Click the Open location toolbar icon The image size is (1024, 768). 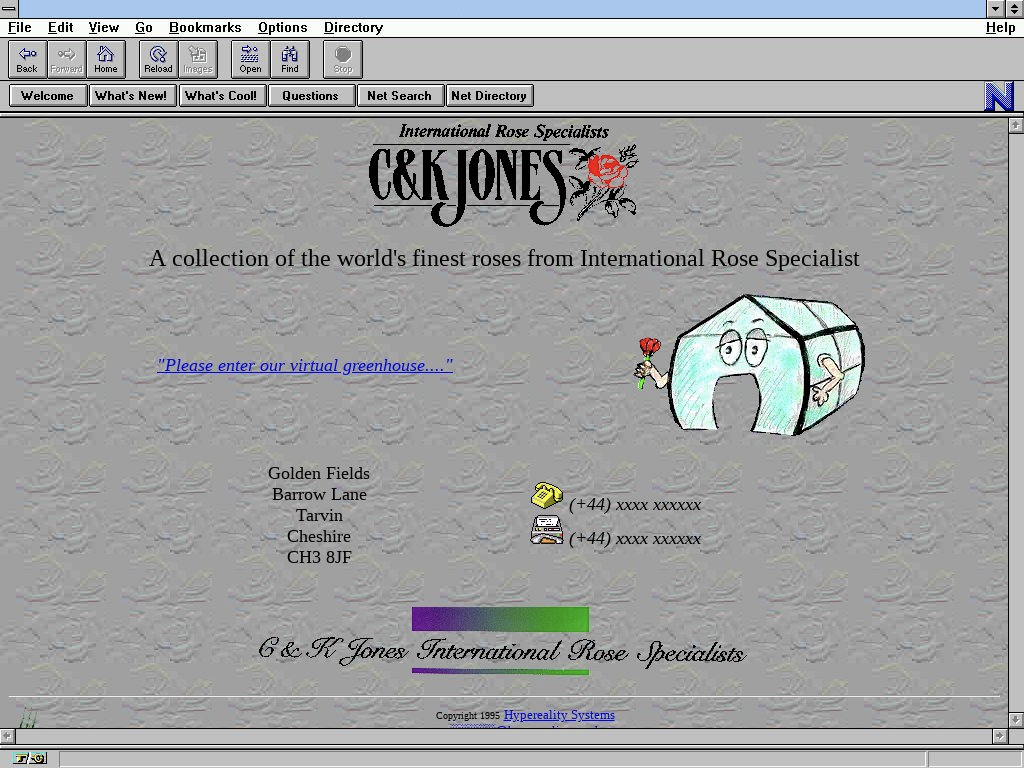coord(250,59)
